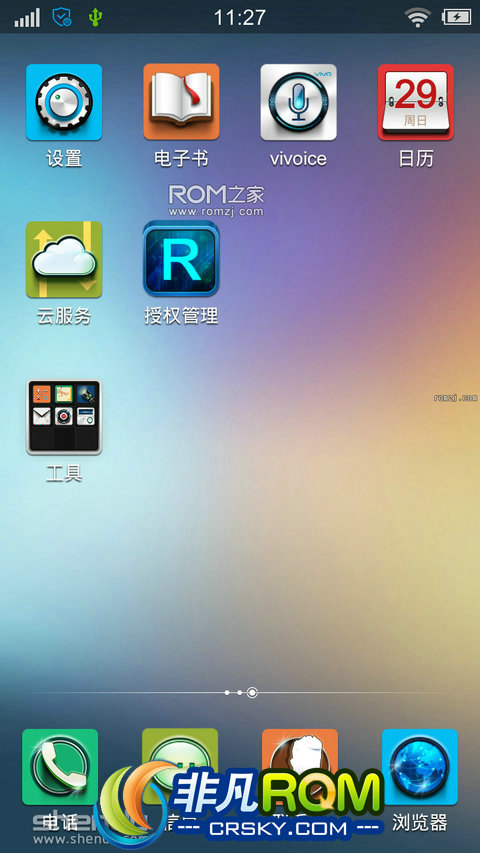Tap the vivoice label text

298,159
